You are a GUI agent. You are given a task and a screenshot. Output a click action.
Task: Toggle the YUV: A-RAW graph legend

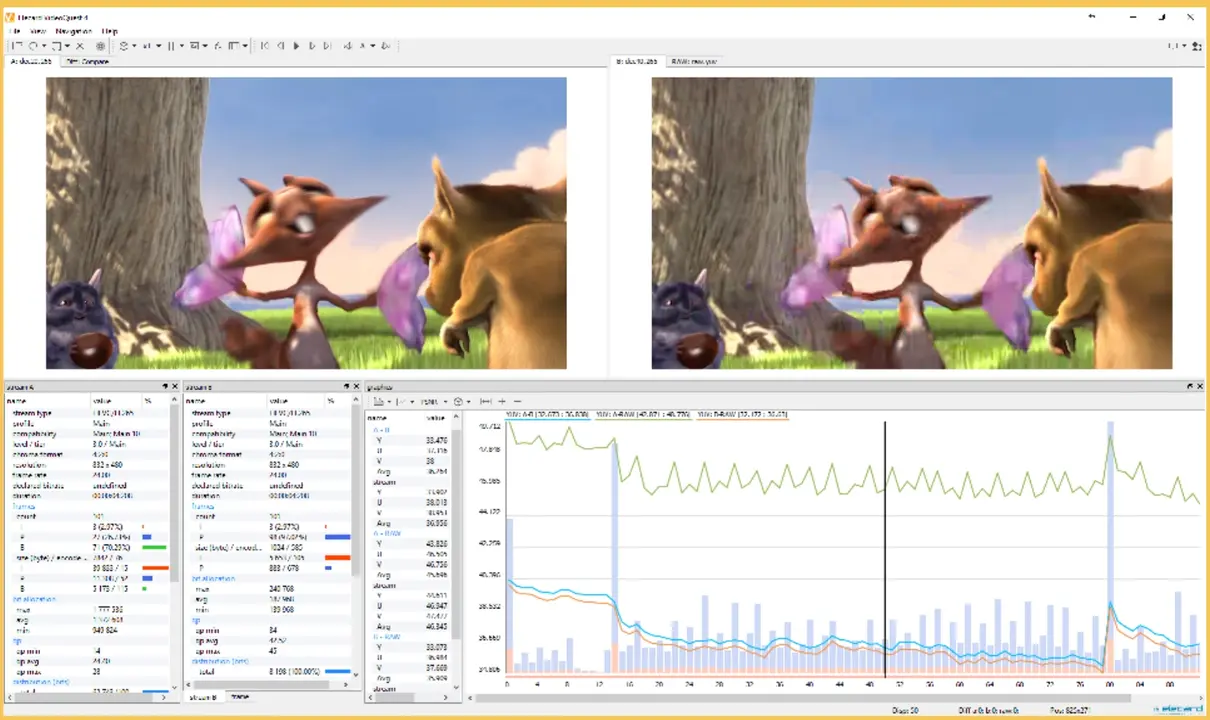(643, 413)
